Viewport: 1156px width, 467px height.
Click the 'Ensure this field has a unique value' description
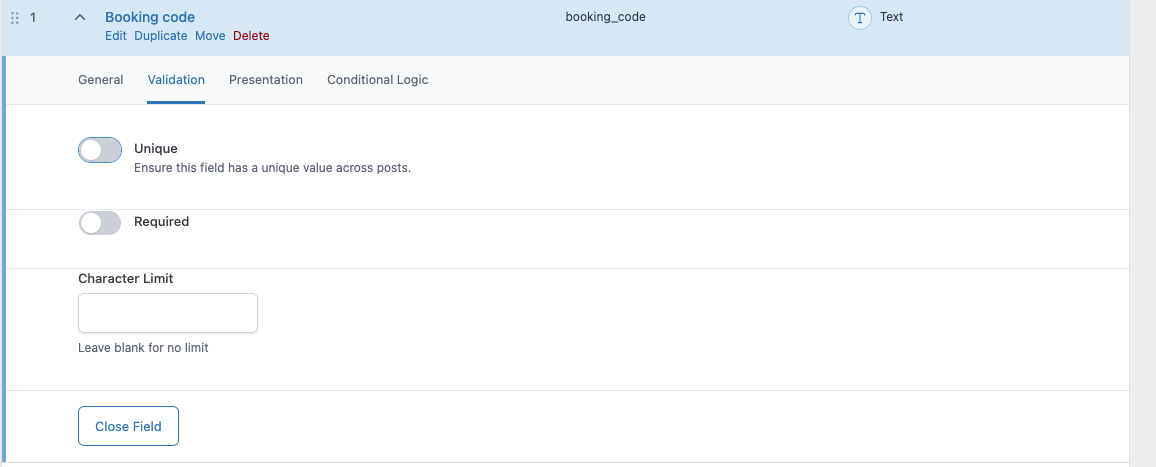[272, 167]
